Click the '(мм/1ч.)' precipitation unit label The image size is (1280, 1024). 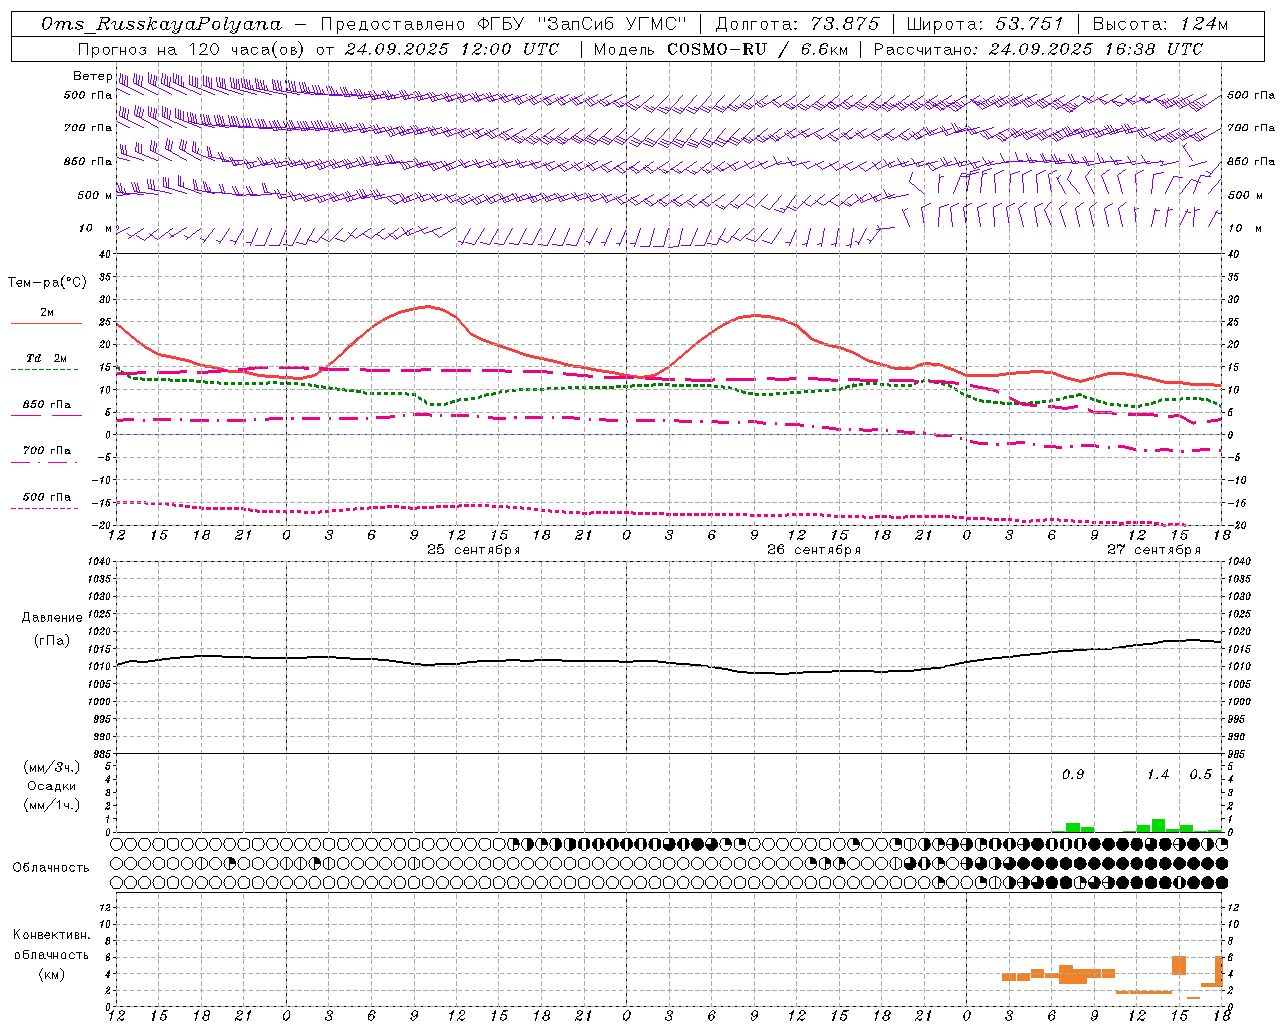52,805
